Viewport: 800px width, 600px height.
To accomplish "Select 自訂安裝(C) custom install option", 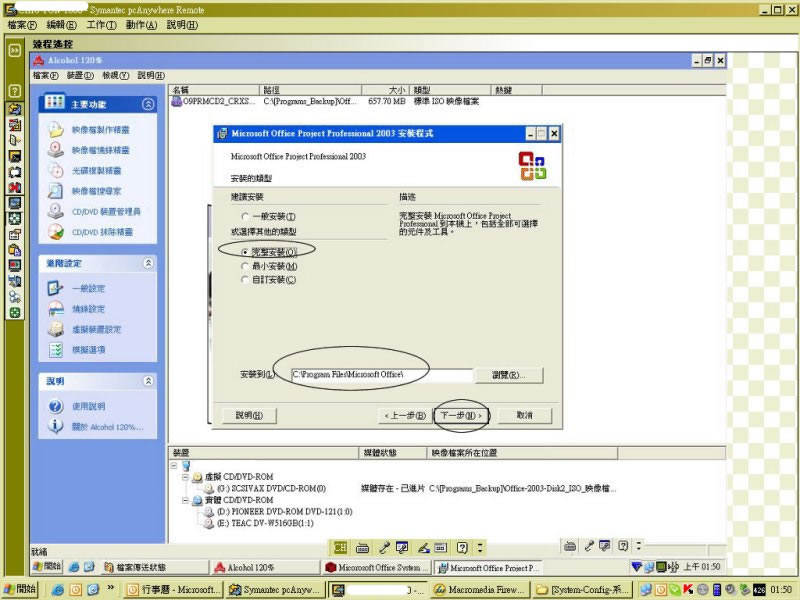I will pyautogui.click(x=245, y=280).
